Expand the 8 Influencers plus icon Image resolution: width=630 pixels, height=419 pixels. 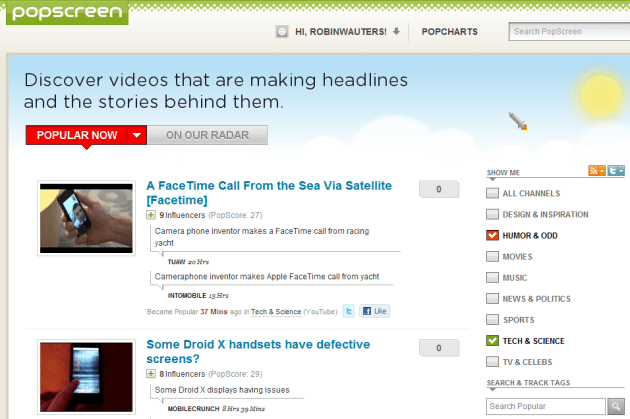pos(151,374)
